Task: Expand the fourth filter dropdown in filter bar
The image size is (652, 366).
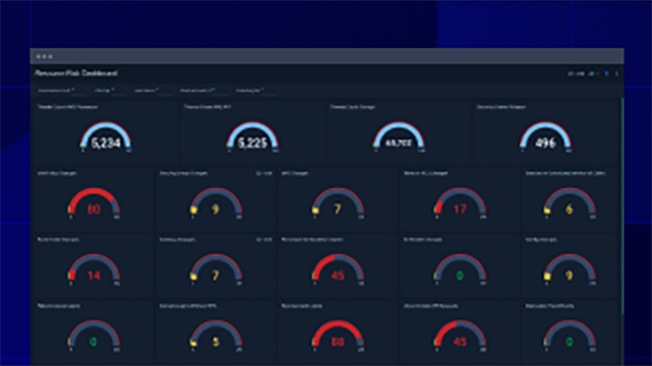Action: point(198,90)
